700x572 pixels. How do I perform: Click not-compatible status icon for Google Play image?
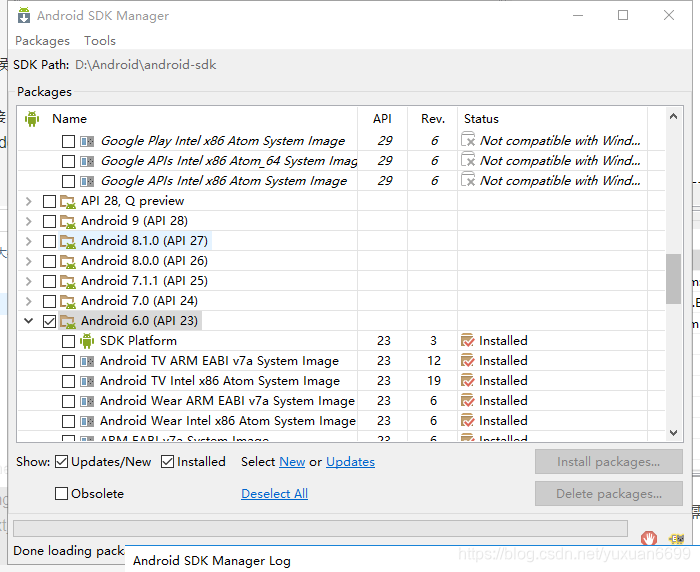[x=468, y=140]
